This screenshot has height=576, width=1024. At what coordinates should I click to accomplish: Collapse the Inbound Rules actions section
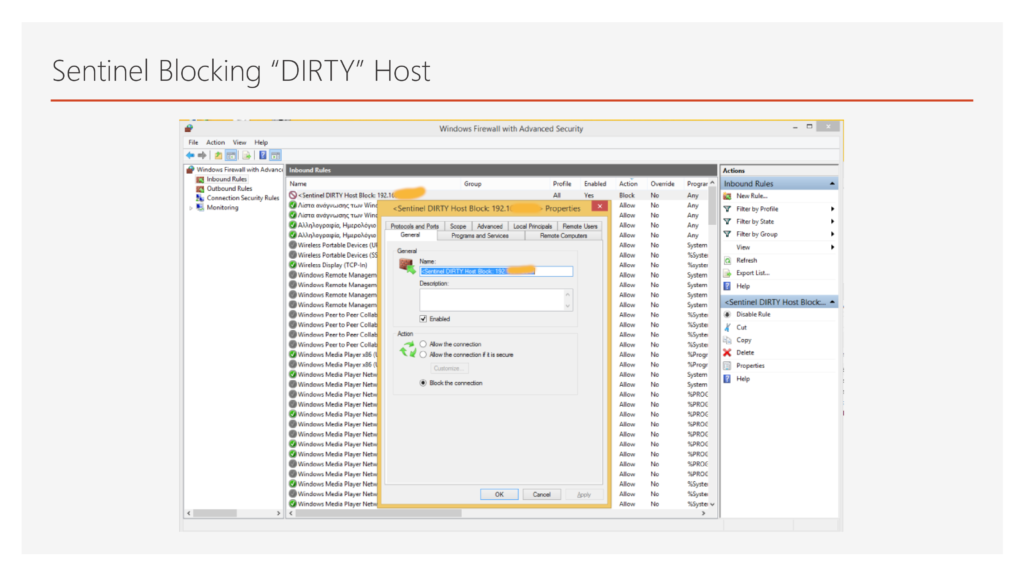(832, 184)
